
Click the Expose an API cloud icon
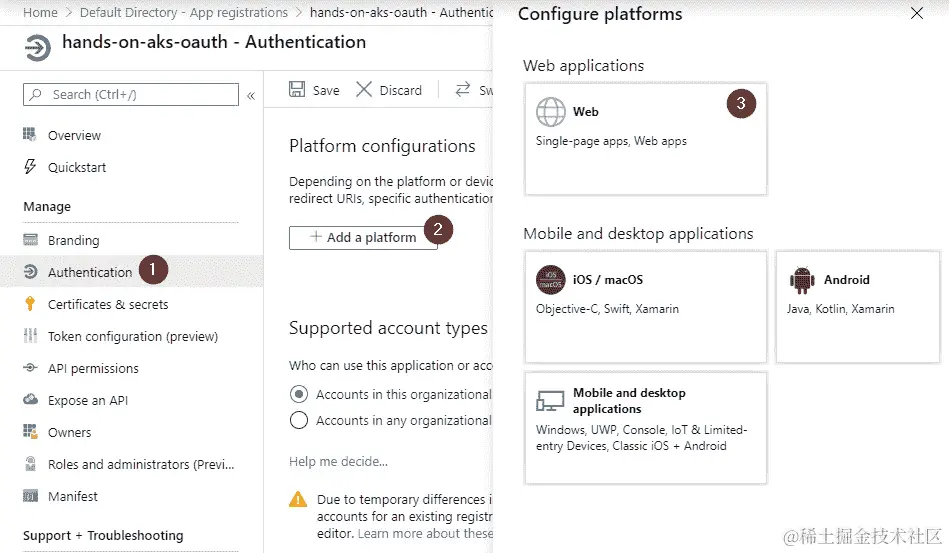(x=31, y=400)
